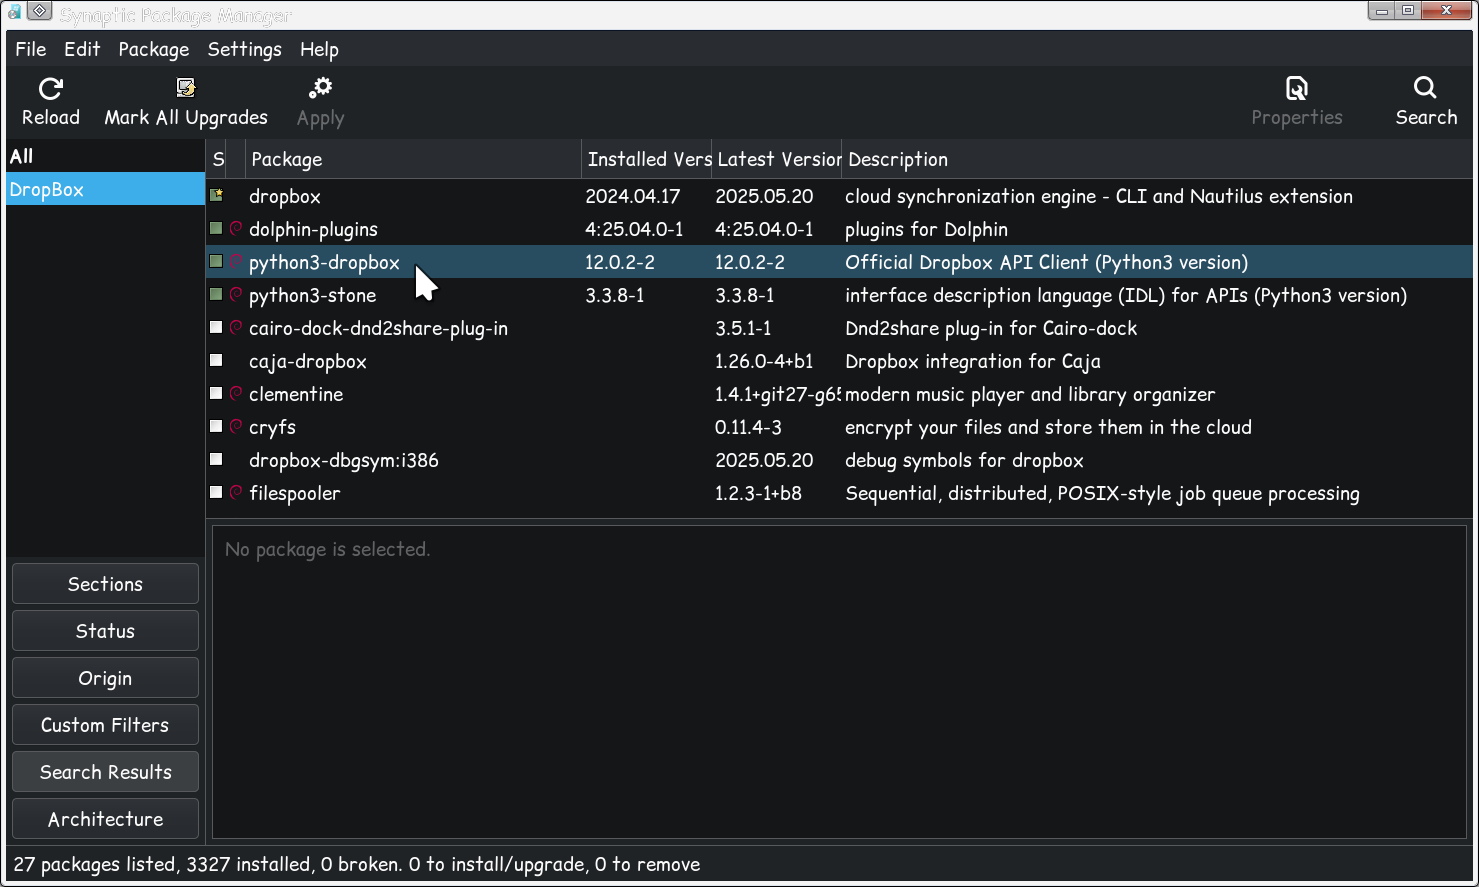Click the Reload toolbar icon
This screenshot has height=887, width=1479.
click(x=51, y=89)
